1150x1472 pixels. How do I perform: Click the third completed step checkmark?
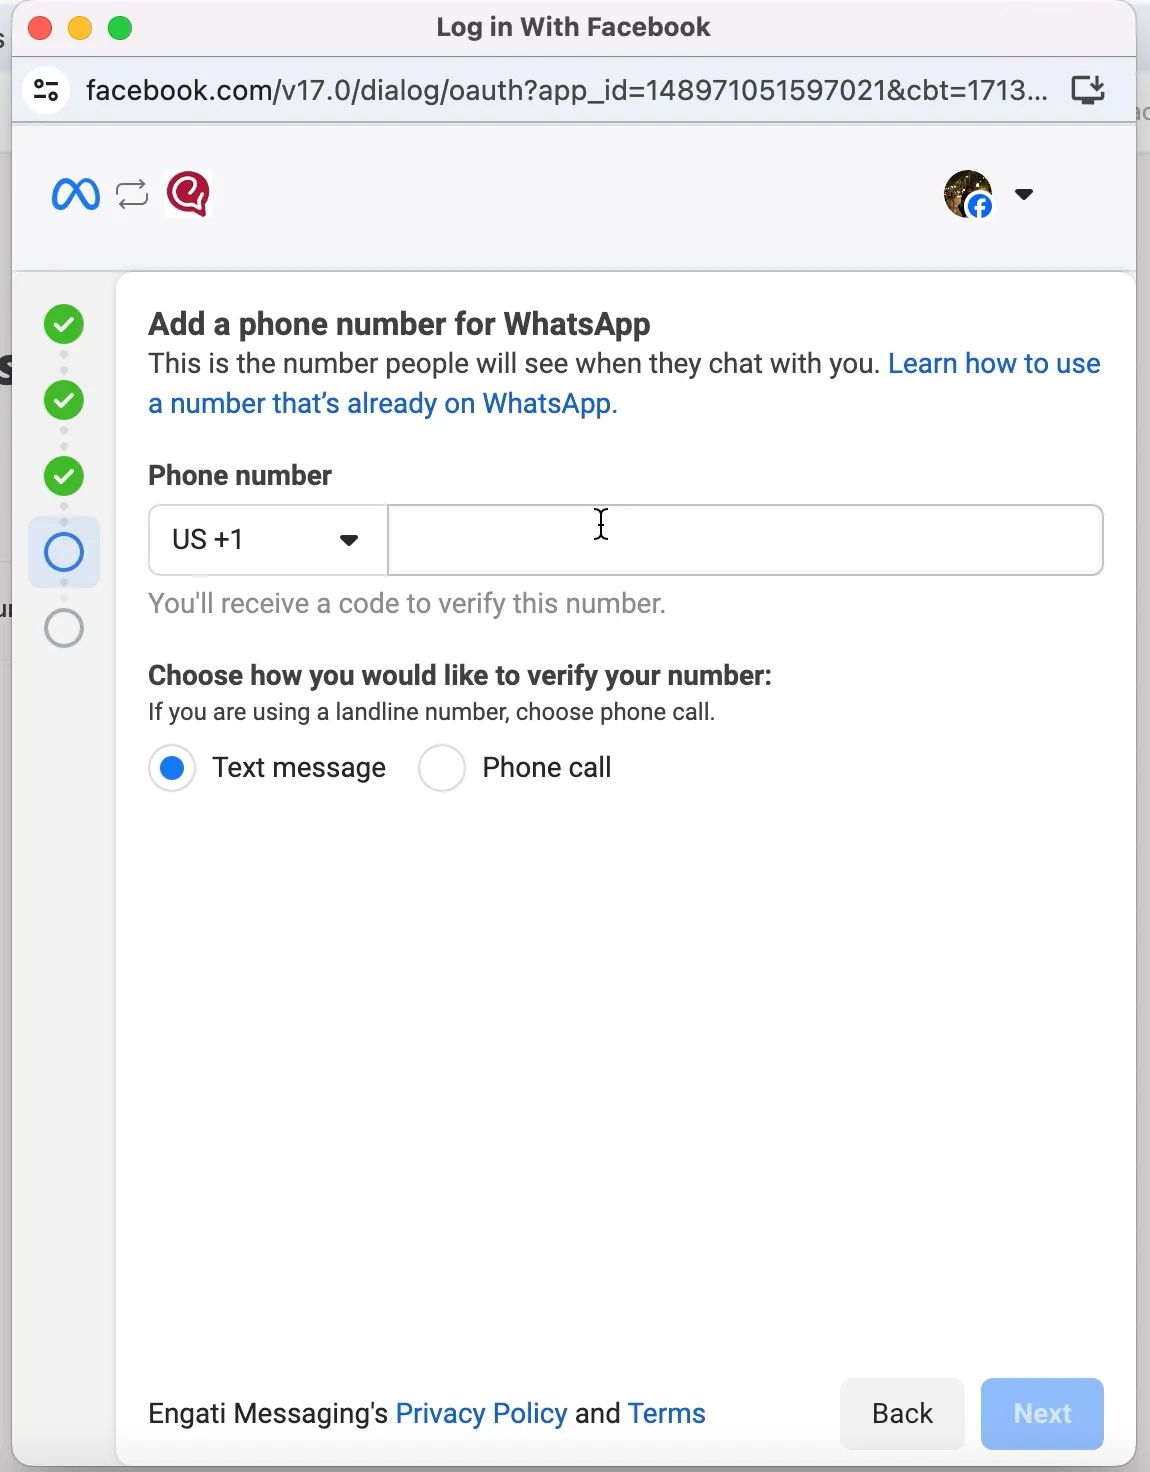tap(64, 476)
